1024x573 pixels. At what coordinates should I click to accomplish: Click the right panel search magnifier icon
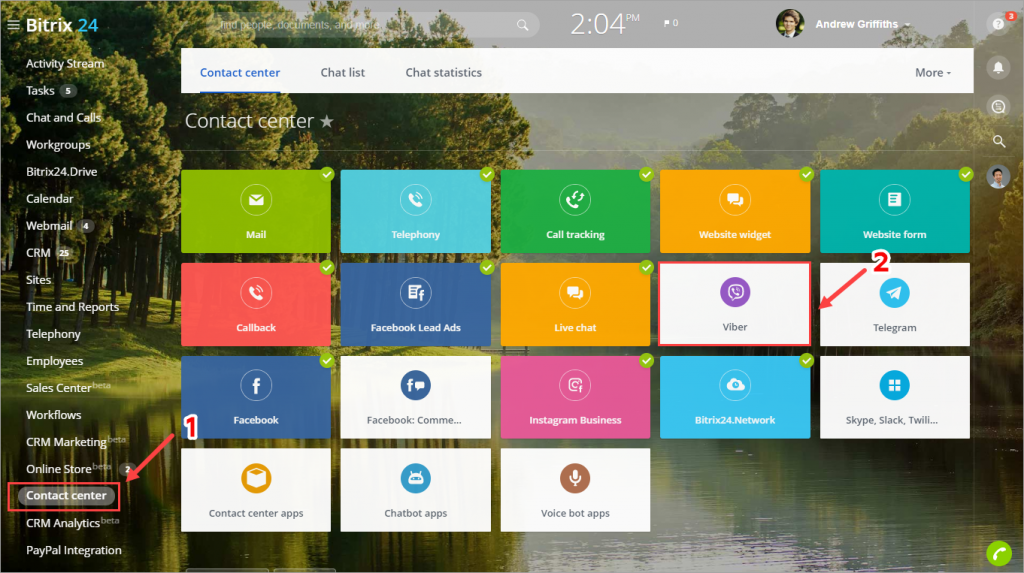coord(999,141)
